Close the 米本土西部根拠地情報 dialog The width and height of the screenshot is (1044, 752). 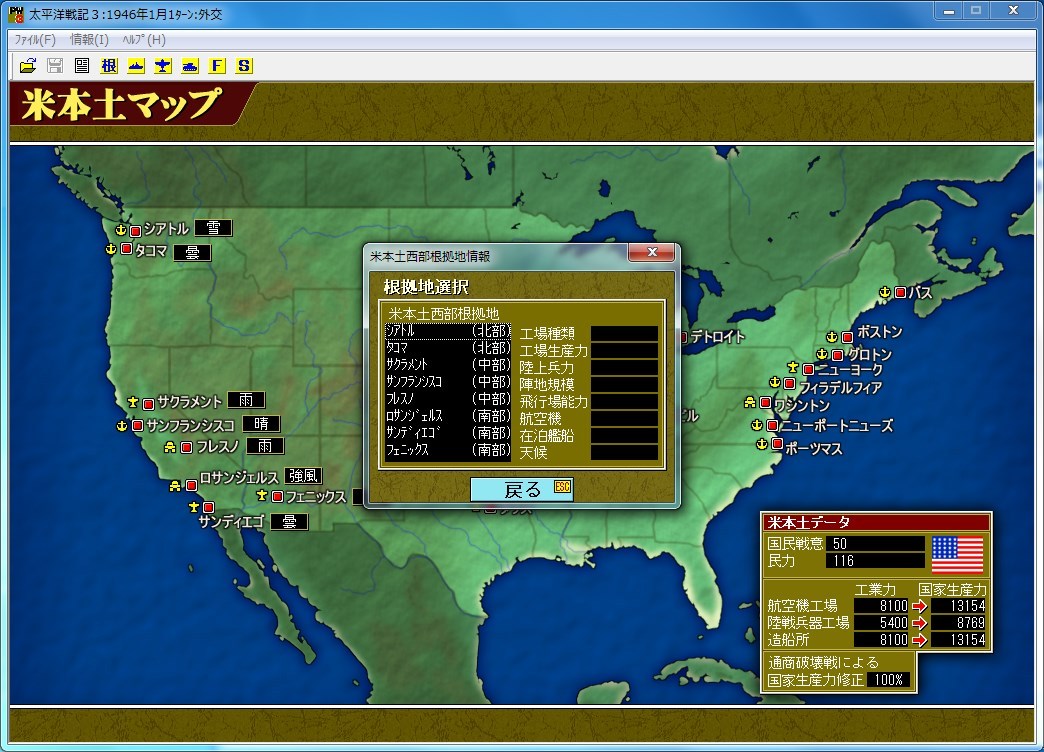point(652,252)
